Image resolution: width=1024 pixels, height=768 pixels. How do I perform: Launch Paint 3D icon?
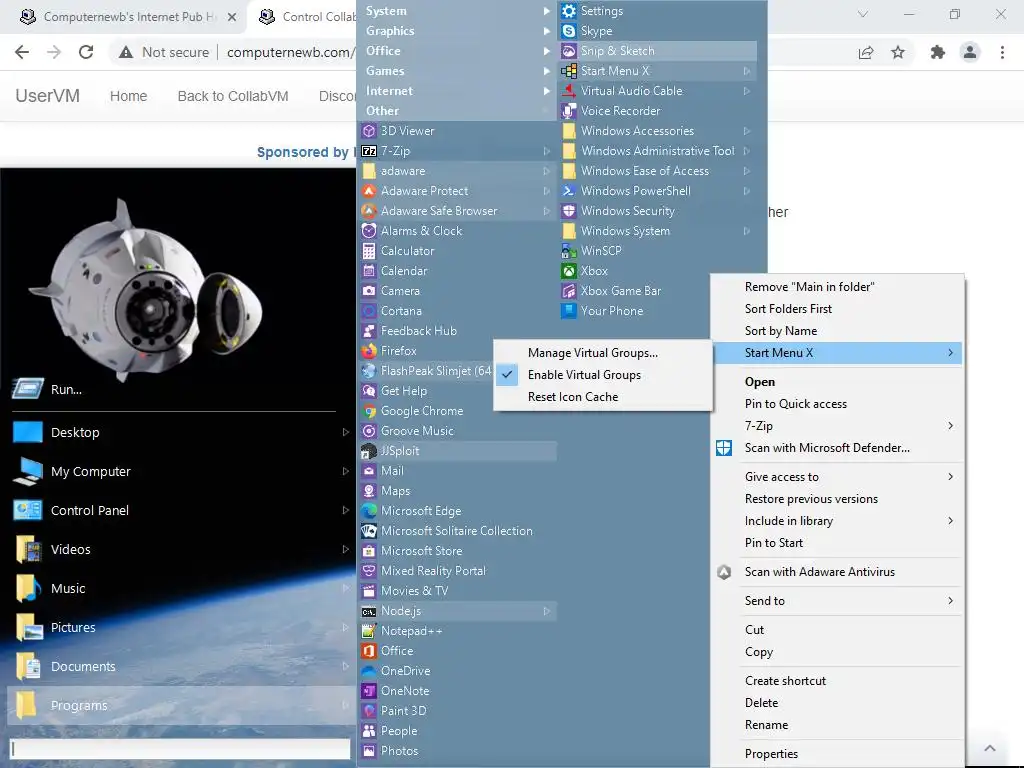coord(369,711)
